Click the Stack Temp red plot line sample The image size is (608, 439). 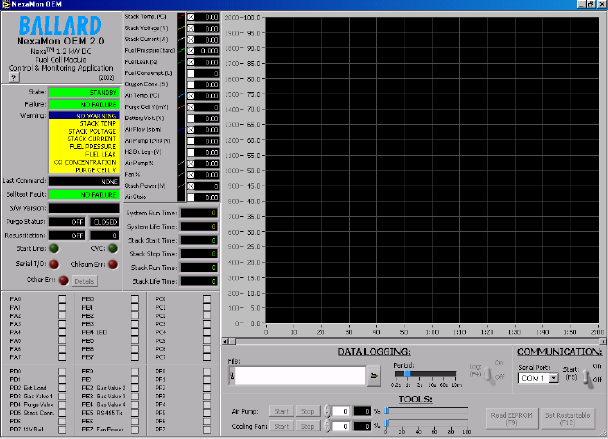[x=181, y=17]
